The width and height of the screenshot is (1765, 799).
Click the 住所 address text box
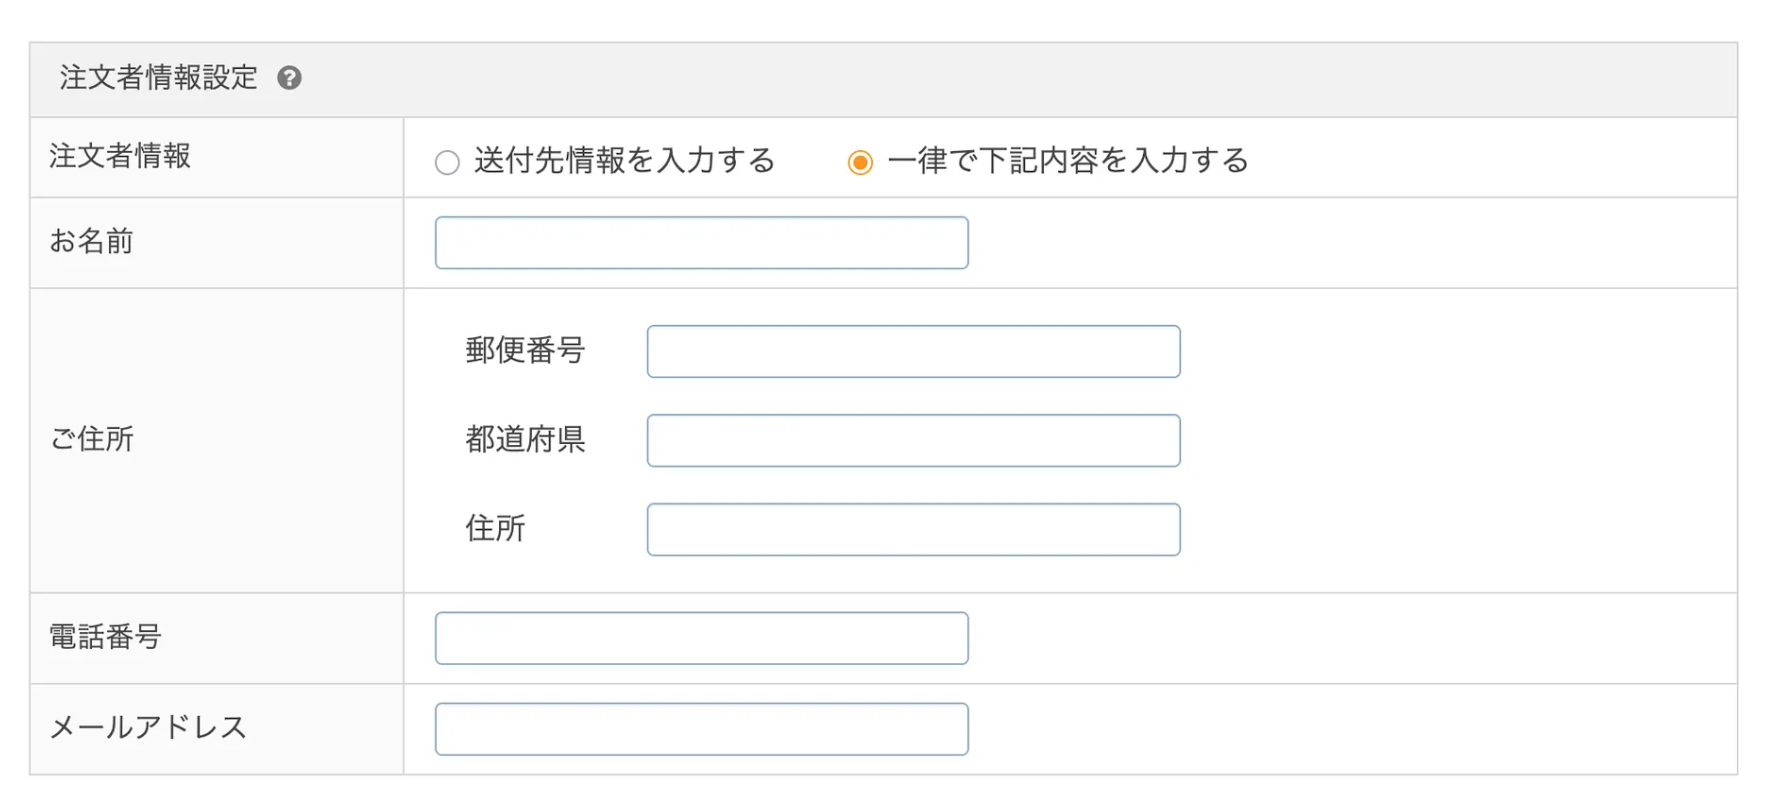tap(913, 530)
